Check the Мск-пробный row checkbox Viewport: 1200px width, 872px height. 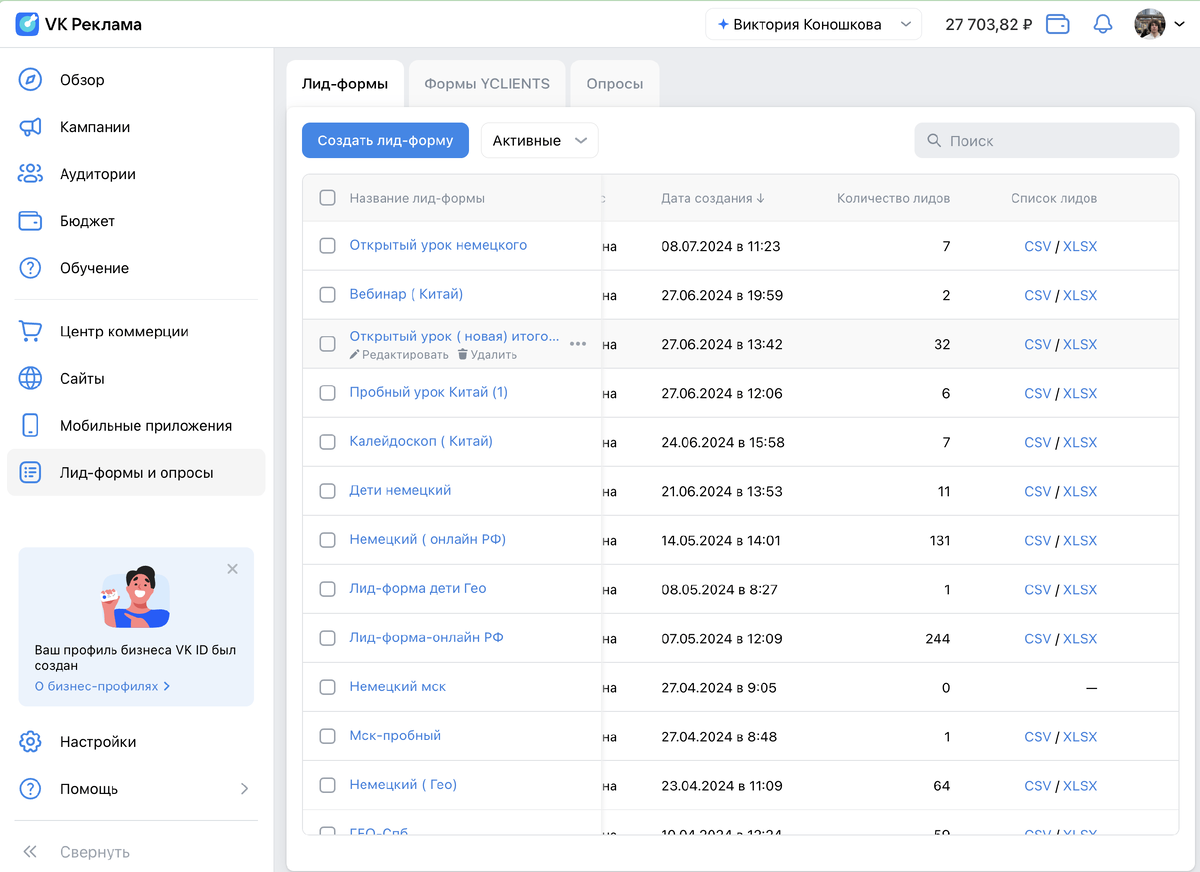point(327,736)
